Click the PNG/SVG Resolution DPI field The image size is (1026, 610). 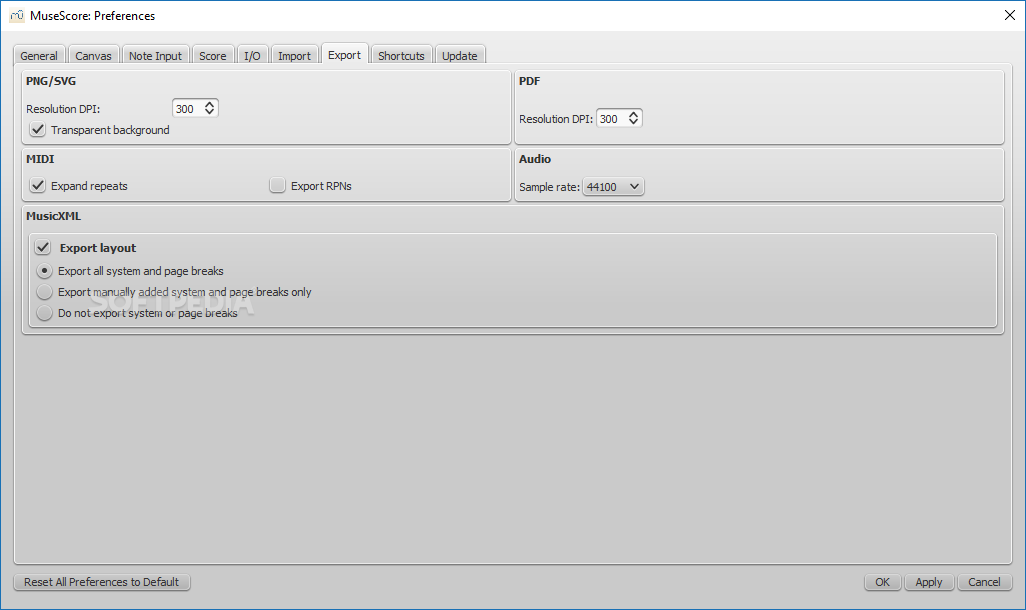[188, 109]
